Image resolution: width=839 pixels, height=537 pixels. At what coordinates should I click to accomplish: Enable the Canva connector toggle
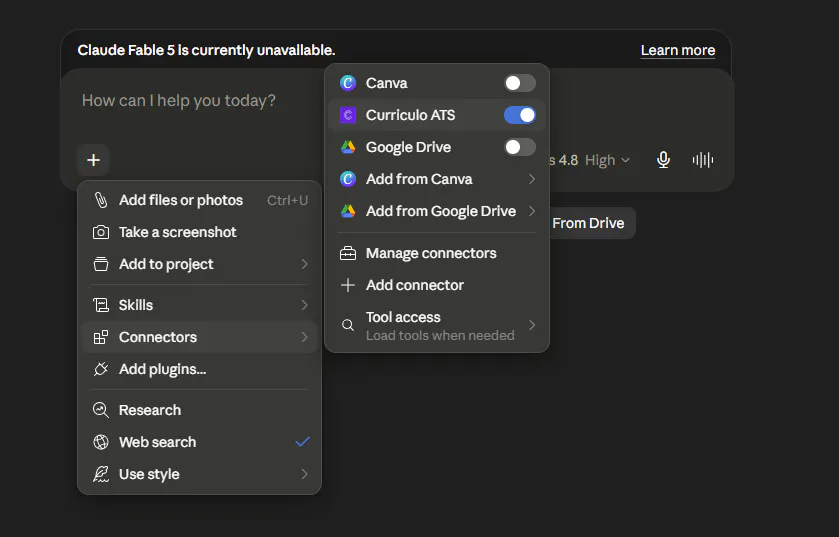pyautogui.click(x=520, y=83)
